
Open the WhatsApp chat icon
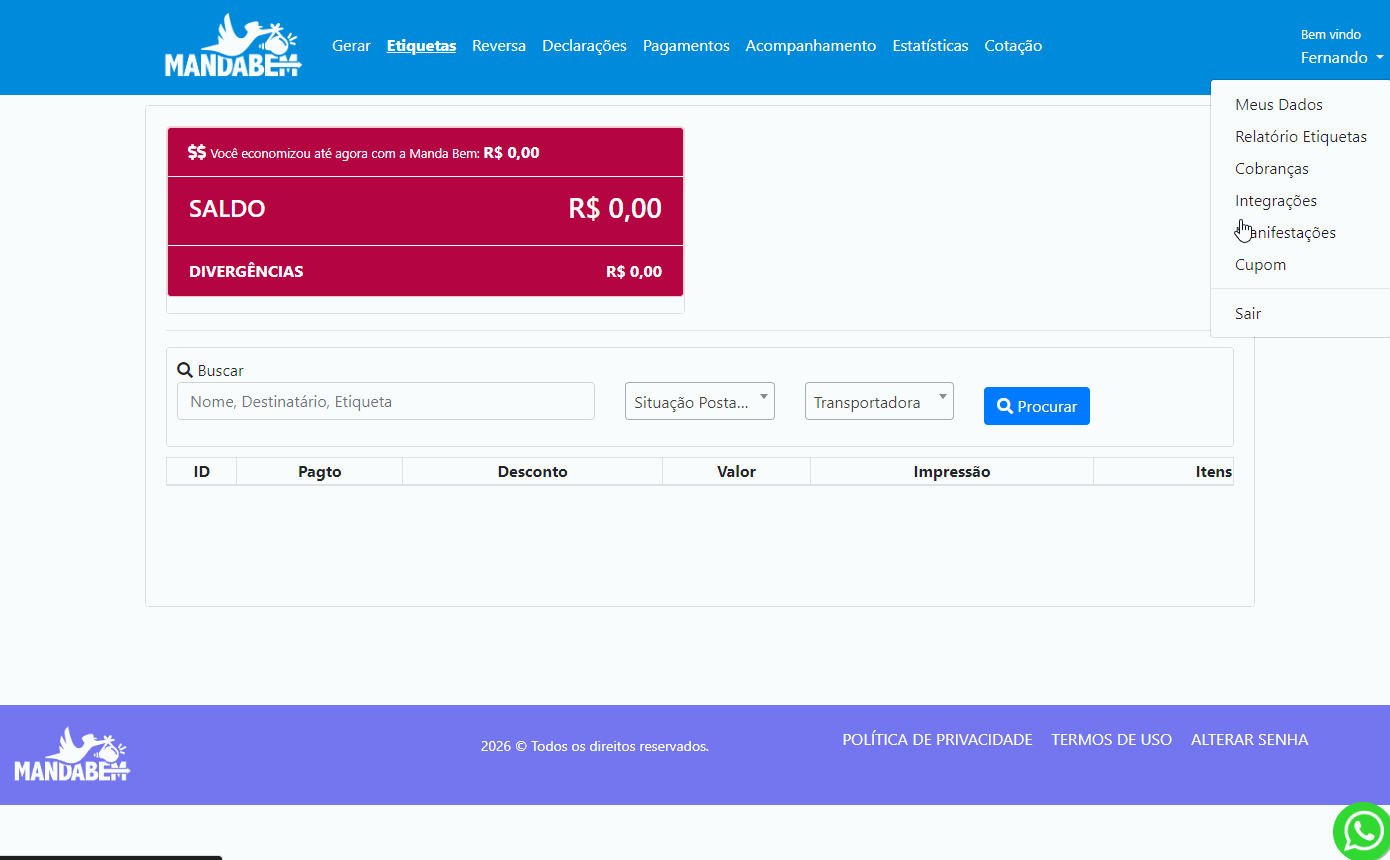pos(1362,831)
